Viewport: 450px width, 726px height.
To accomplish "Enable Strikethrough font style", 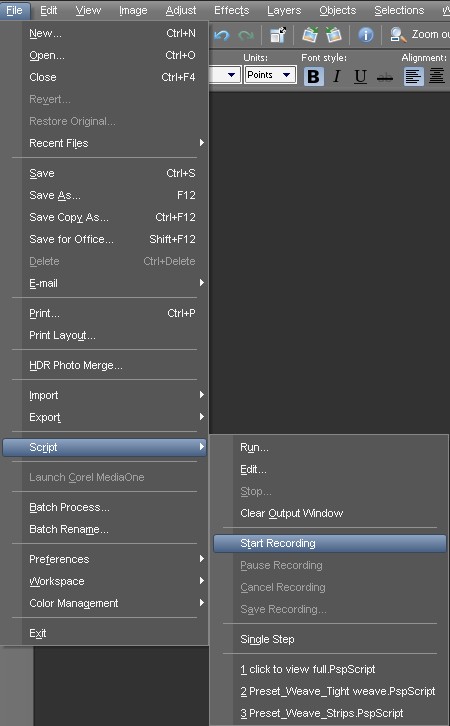I will [385, 77].
